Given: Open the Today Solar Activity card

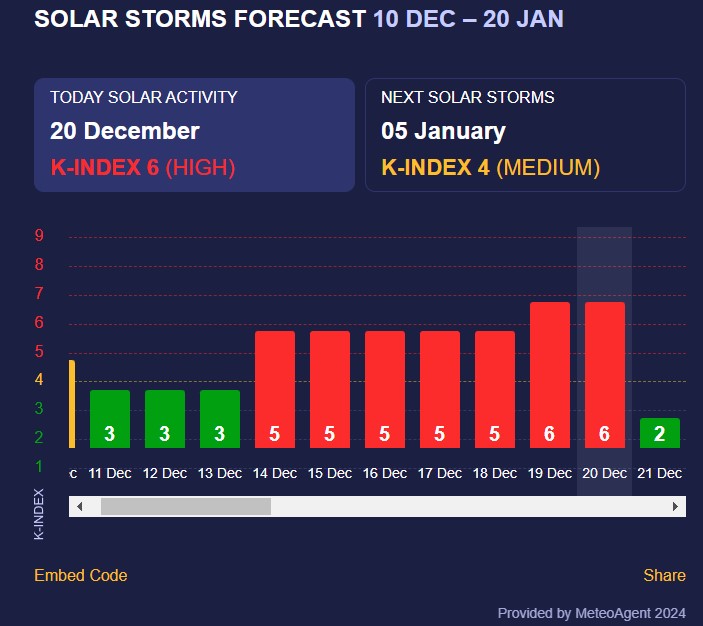Looking at the screenshot, I should click(195, 135).
